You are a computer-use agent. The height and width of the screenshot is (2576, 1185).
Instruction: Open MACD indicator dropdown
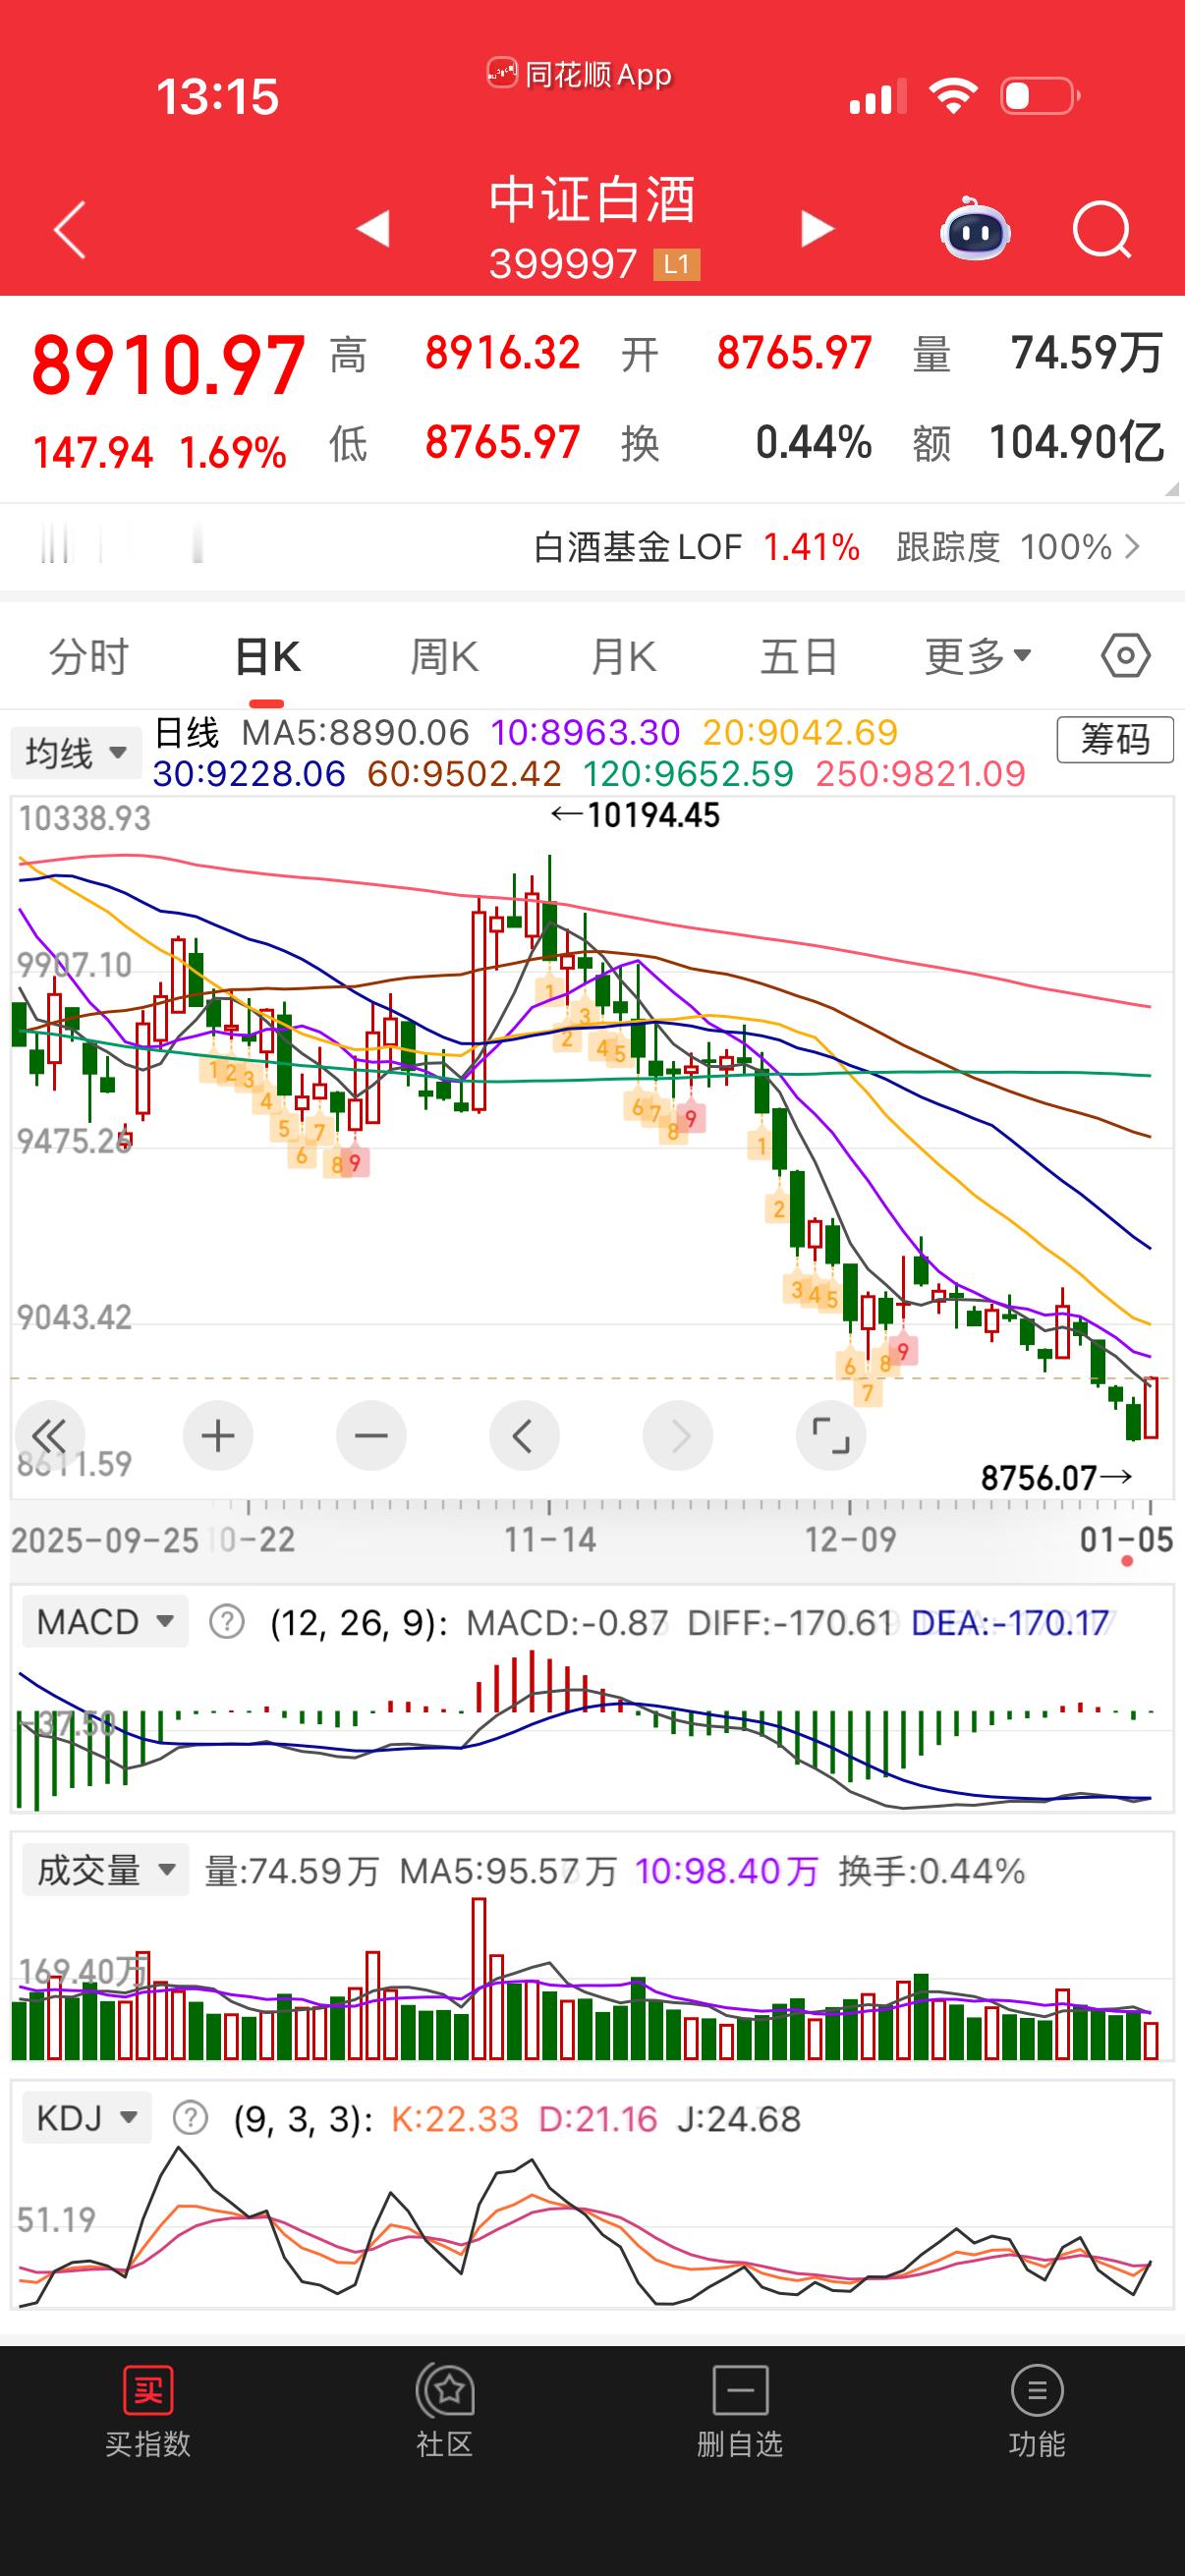pos(105,1621)
